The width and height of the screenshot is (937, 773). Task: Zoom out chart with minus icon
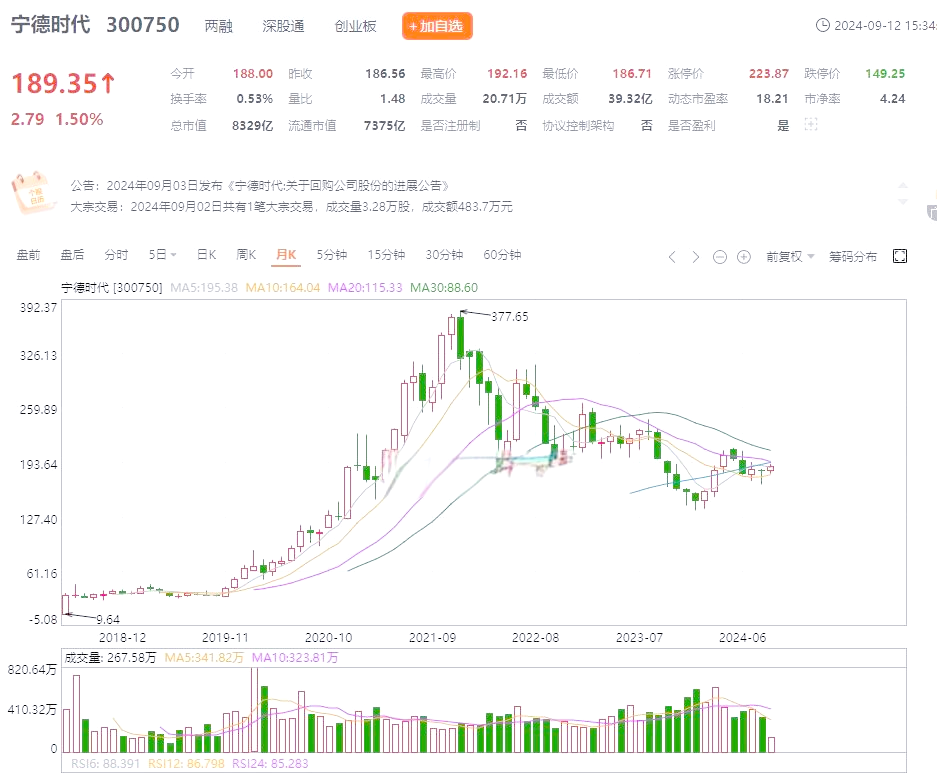pos(719,257)
